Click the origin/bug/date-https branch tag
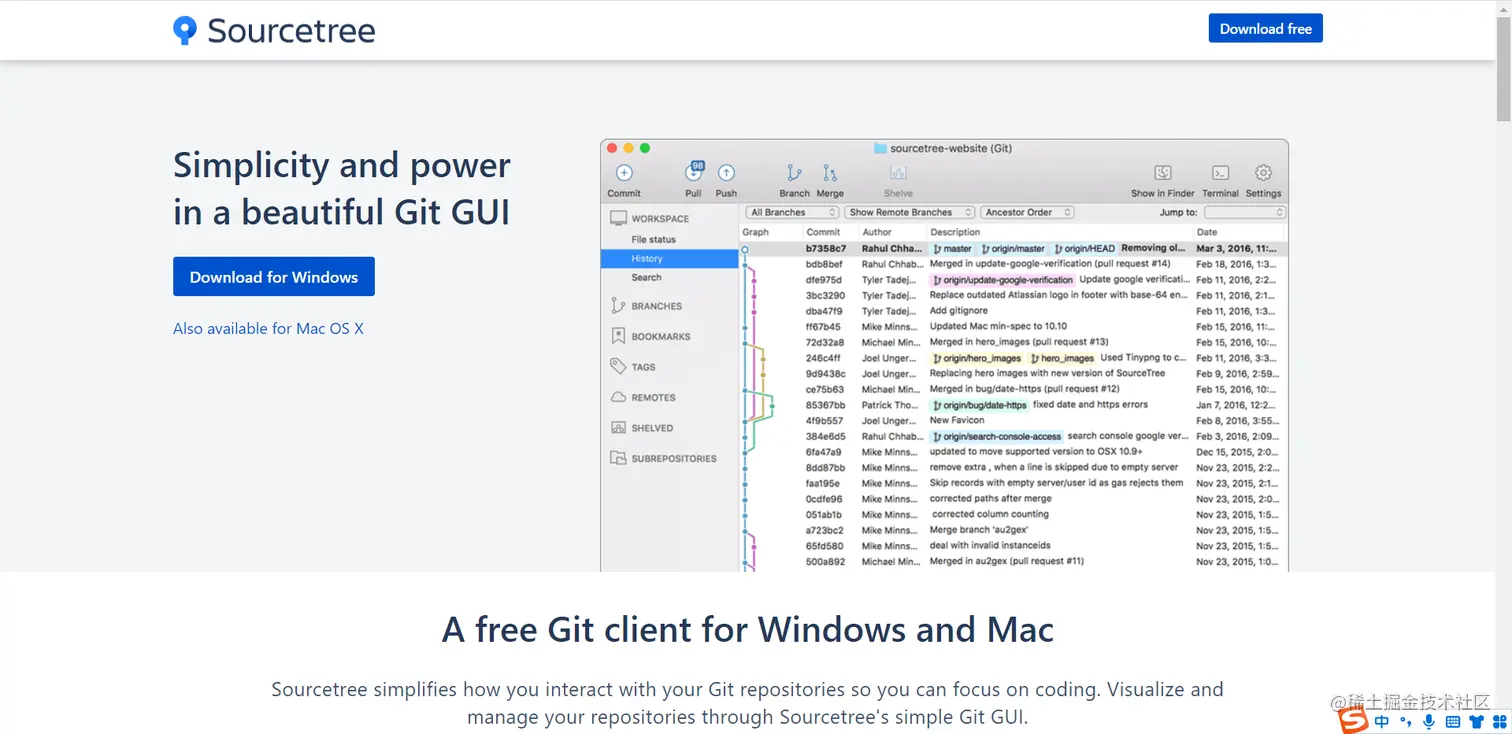1512x734 pixels. pos(980,405)
